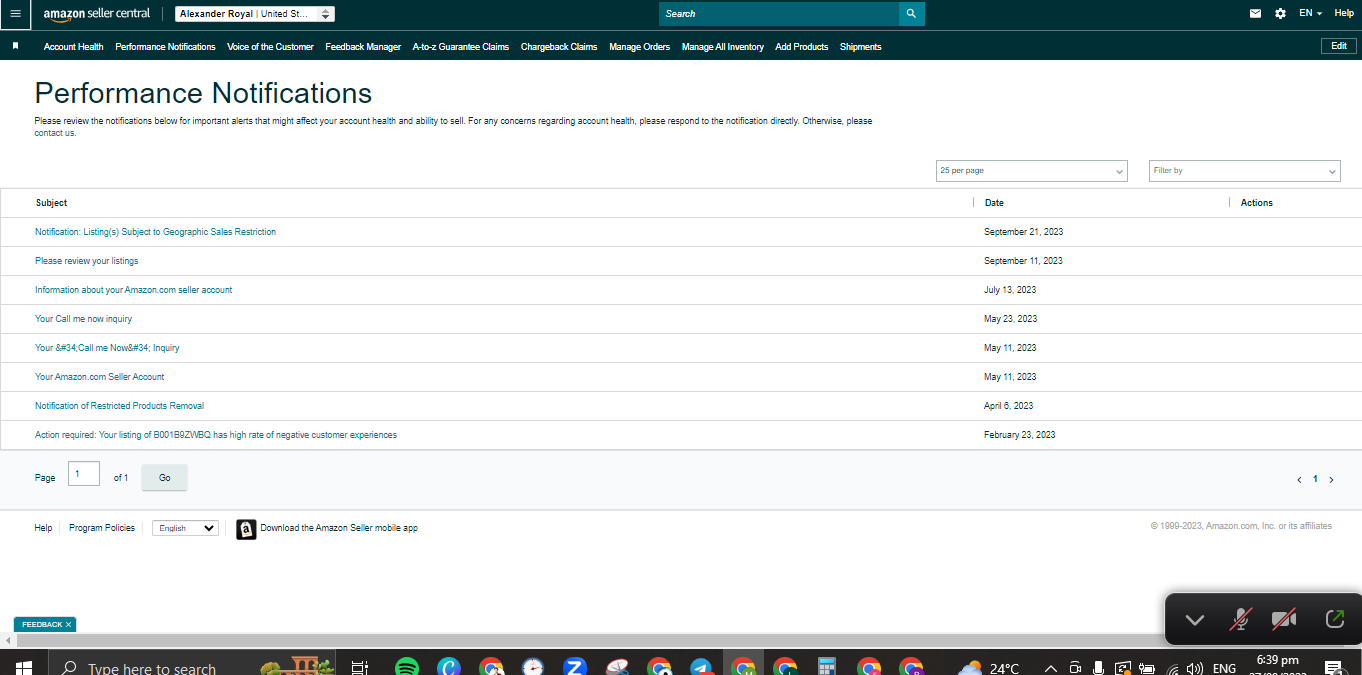Open Information about your Amazon.com seller account
This screenshot has height=675, width=1362.
coord(134,290)
